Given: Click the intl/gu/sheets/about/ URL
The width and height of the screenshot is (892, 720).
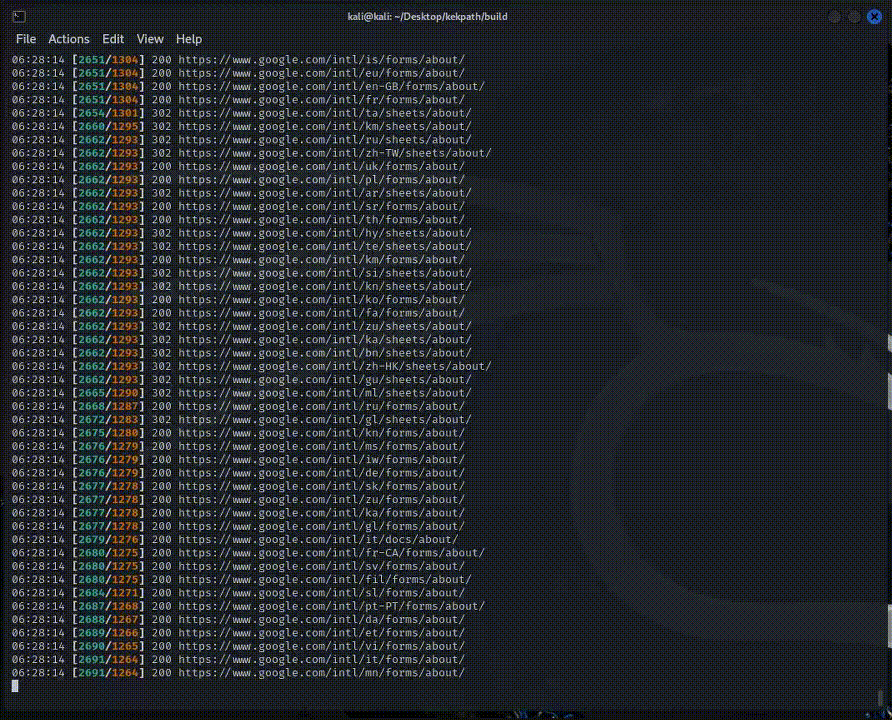Looking at the screenshot, I should coord(325,379).
